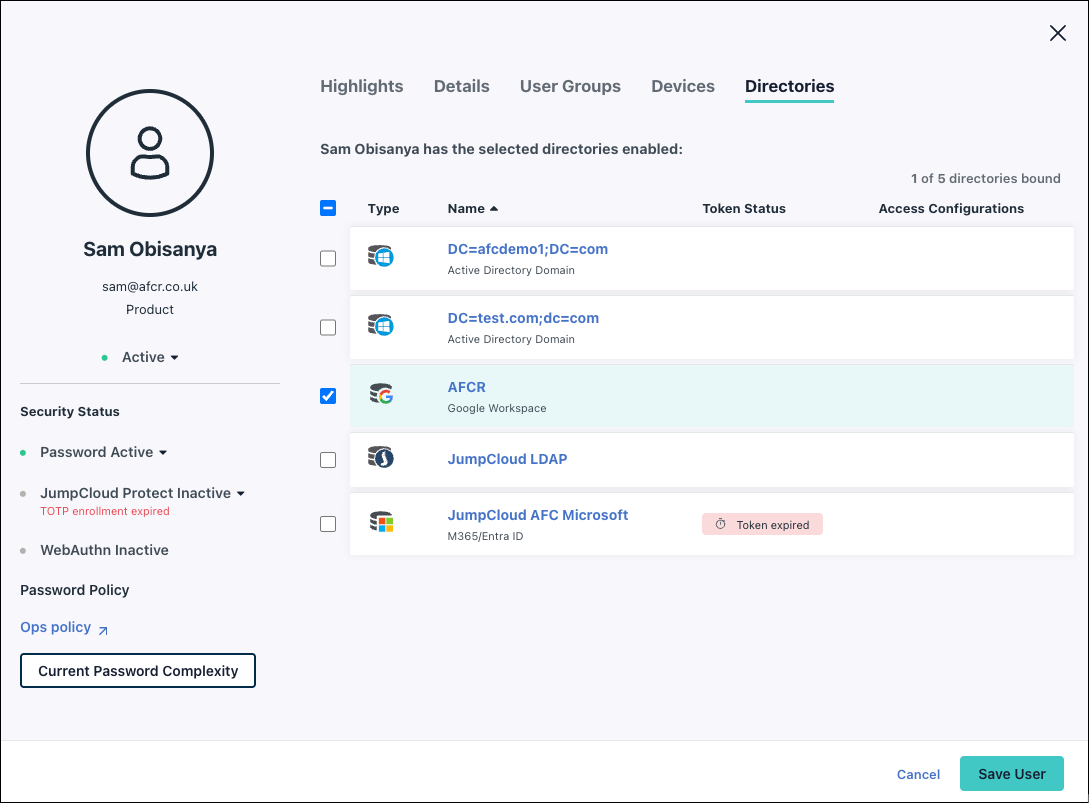
Task: Click the external link icon beside Ops policy
Action: [103, 629]
